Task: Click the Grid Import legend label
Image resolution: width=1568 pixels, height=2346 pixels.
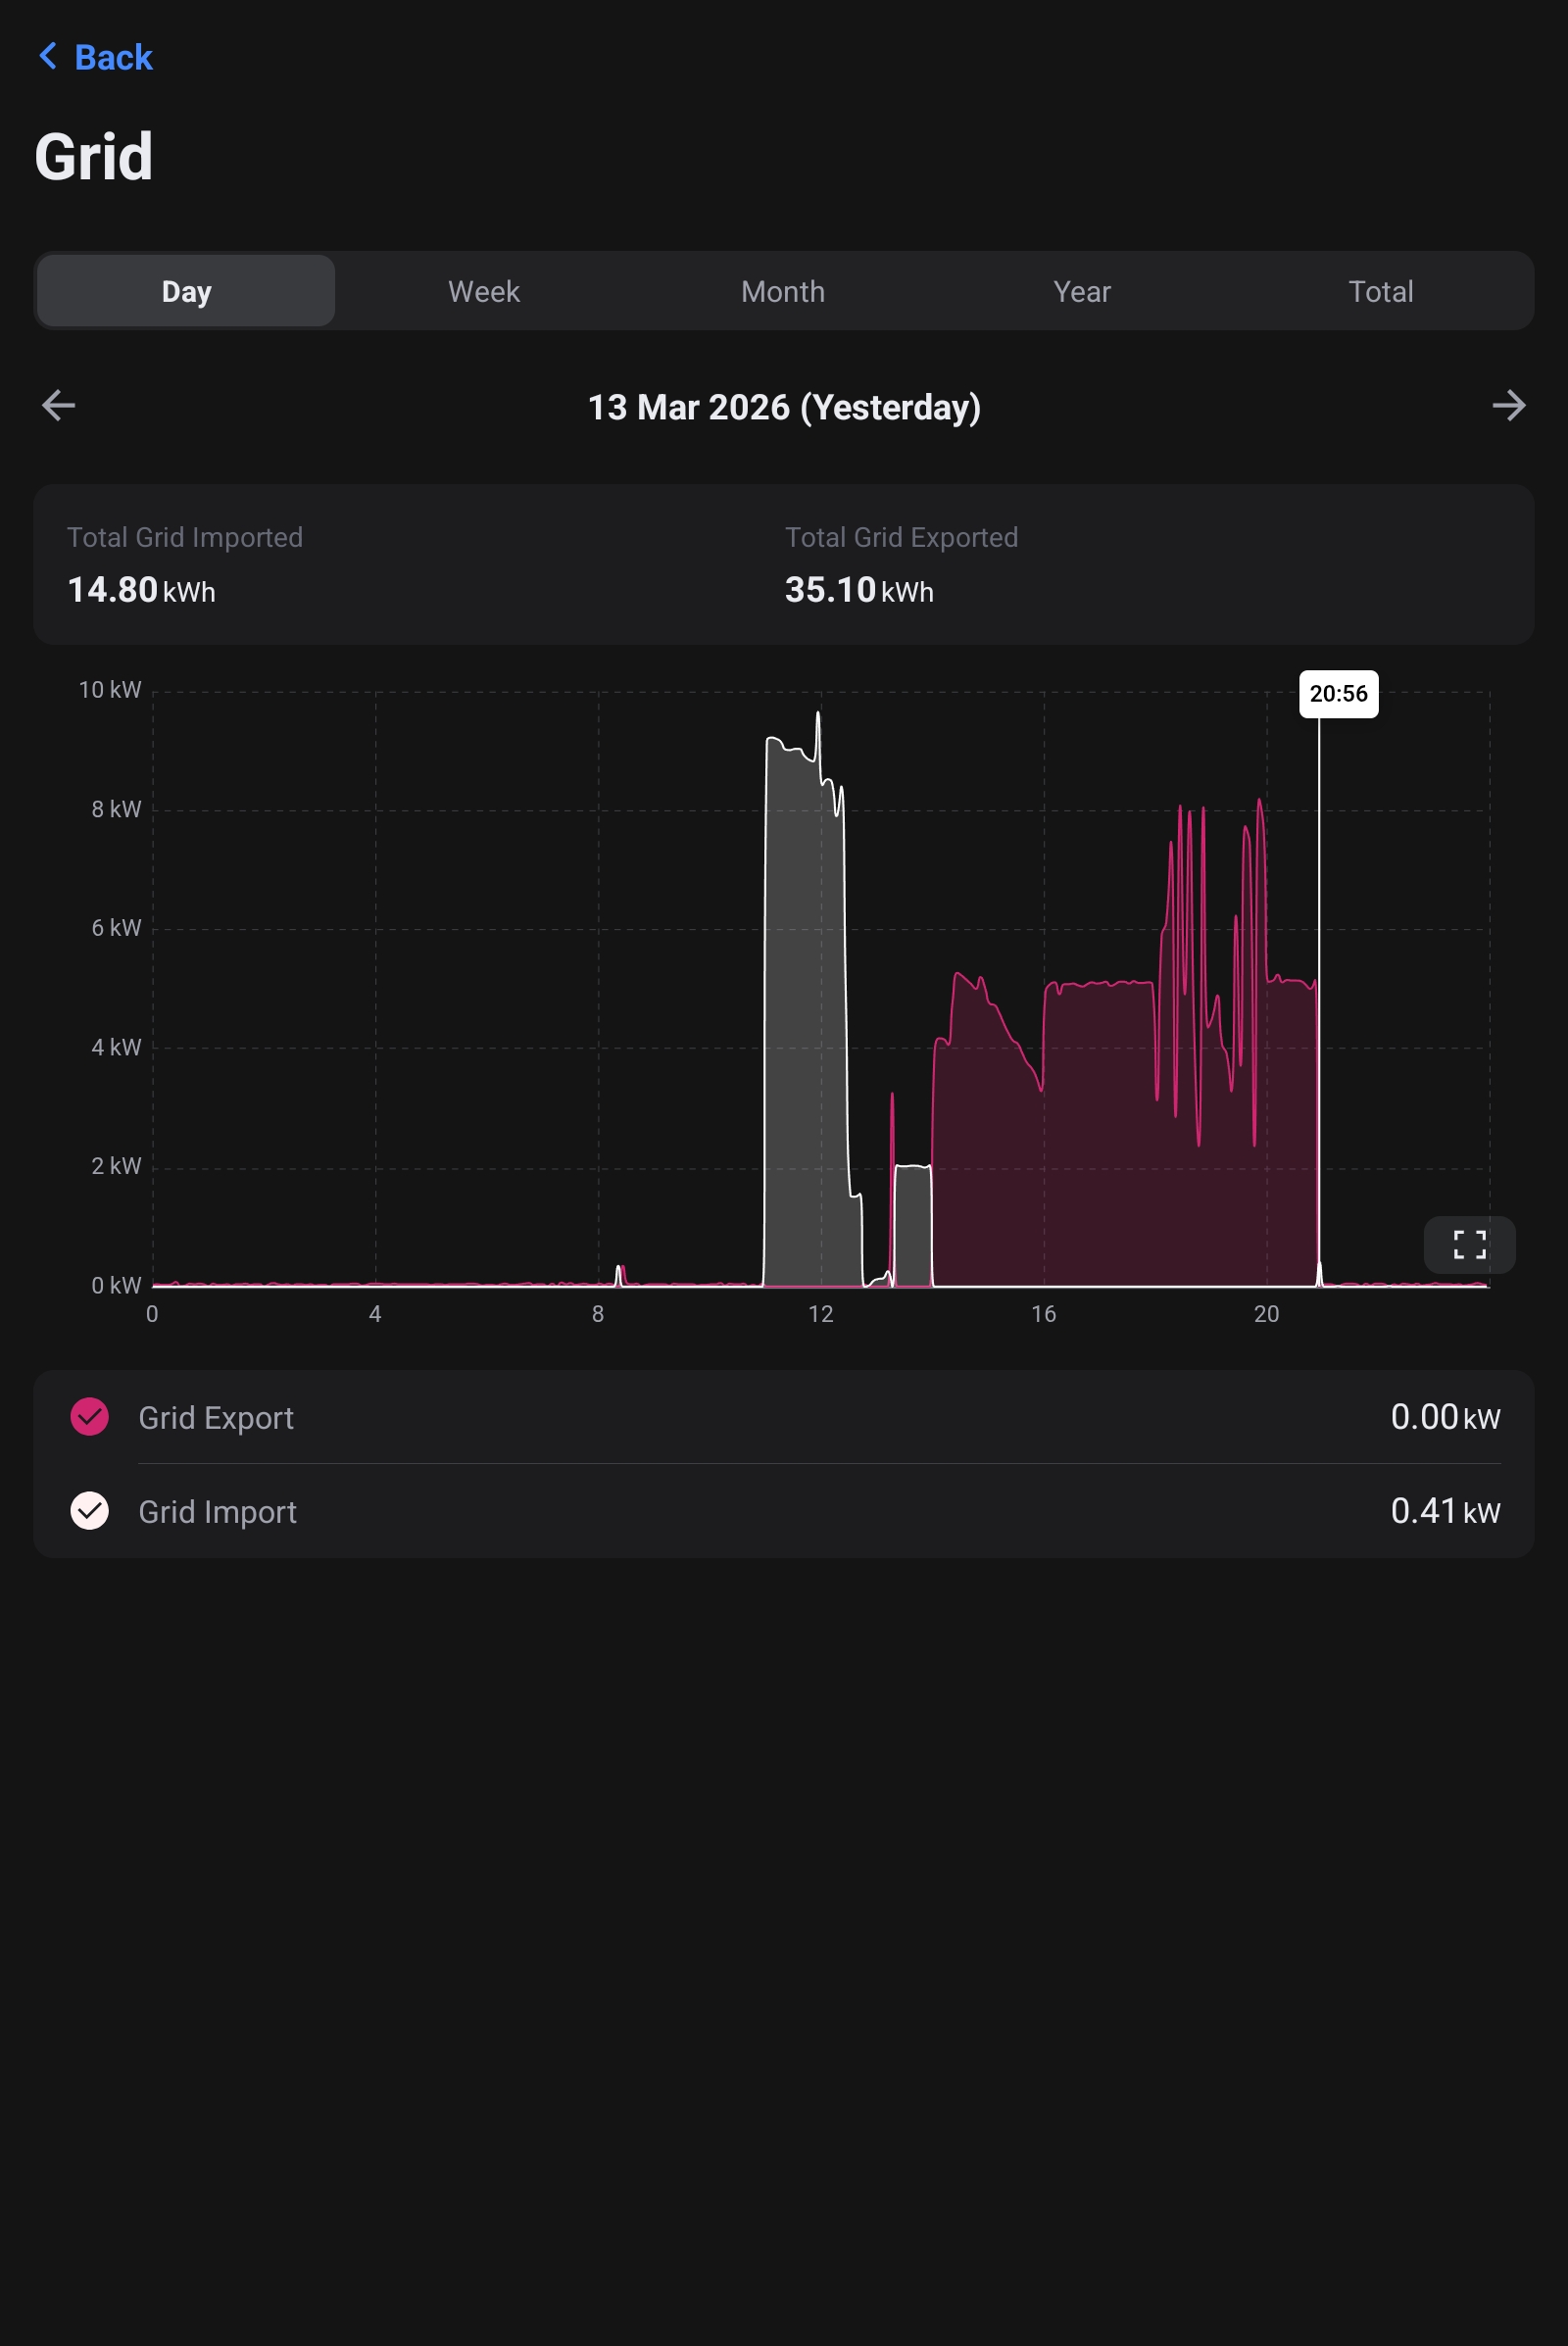Action: click(217, 1511)
